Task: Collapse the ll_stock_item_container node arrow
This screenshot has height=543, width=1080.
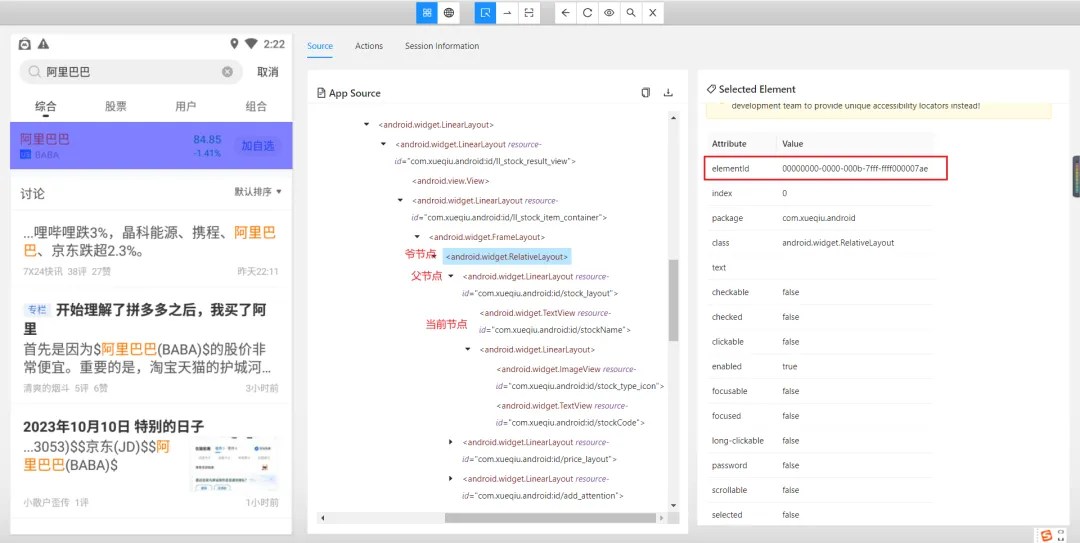Action: point(400,200)
